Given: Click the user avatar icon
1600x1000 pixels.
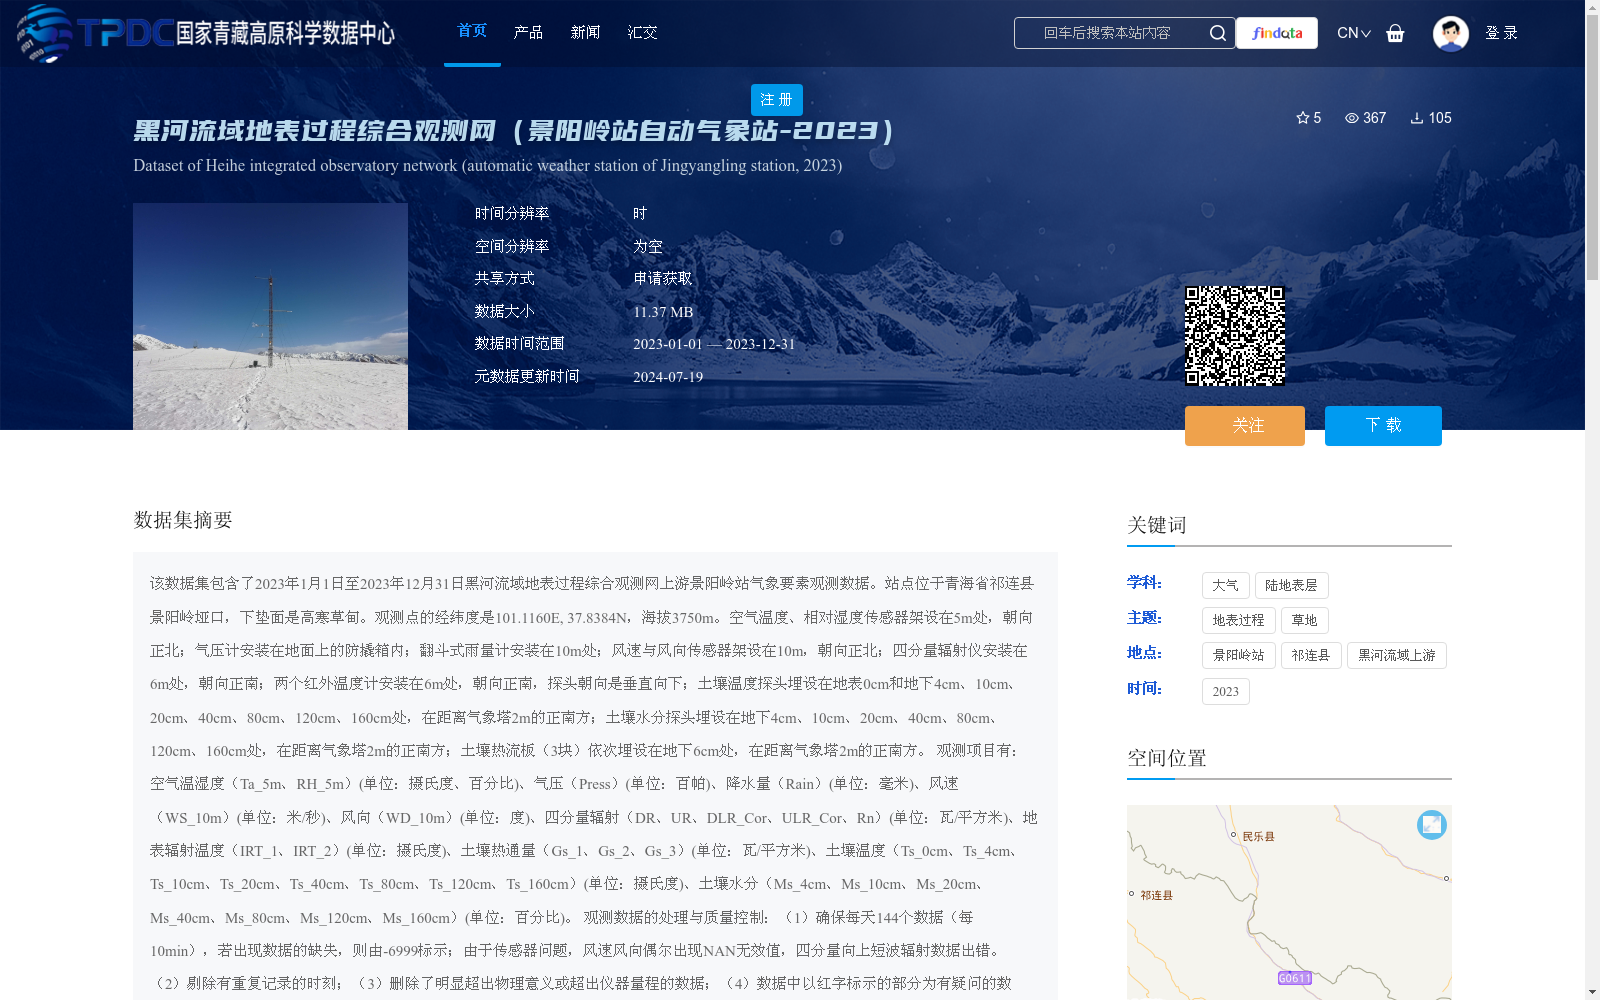Looking at the screenshot, I should click(1450, 33).
